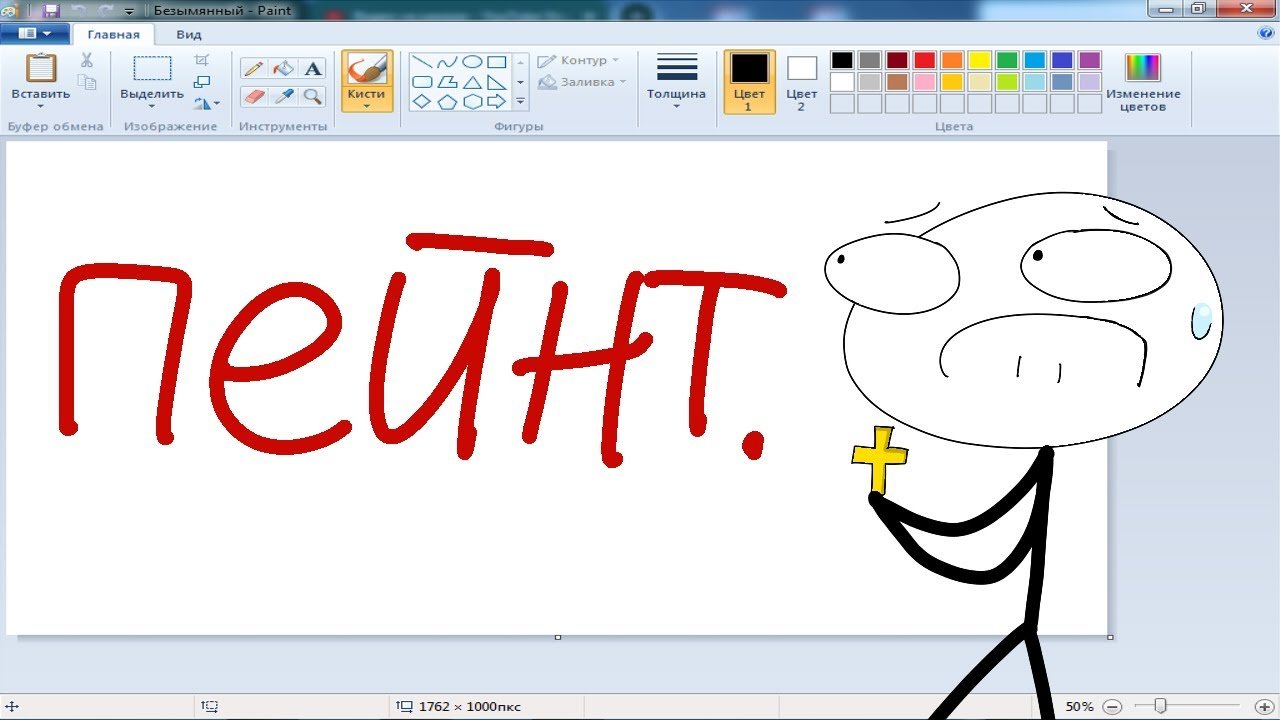Click the Crop icon
The width and height of the screenshot is (1280, 720).
[202, 60]
